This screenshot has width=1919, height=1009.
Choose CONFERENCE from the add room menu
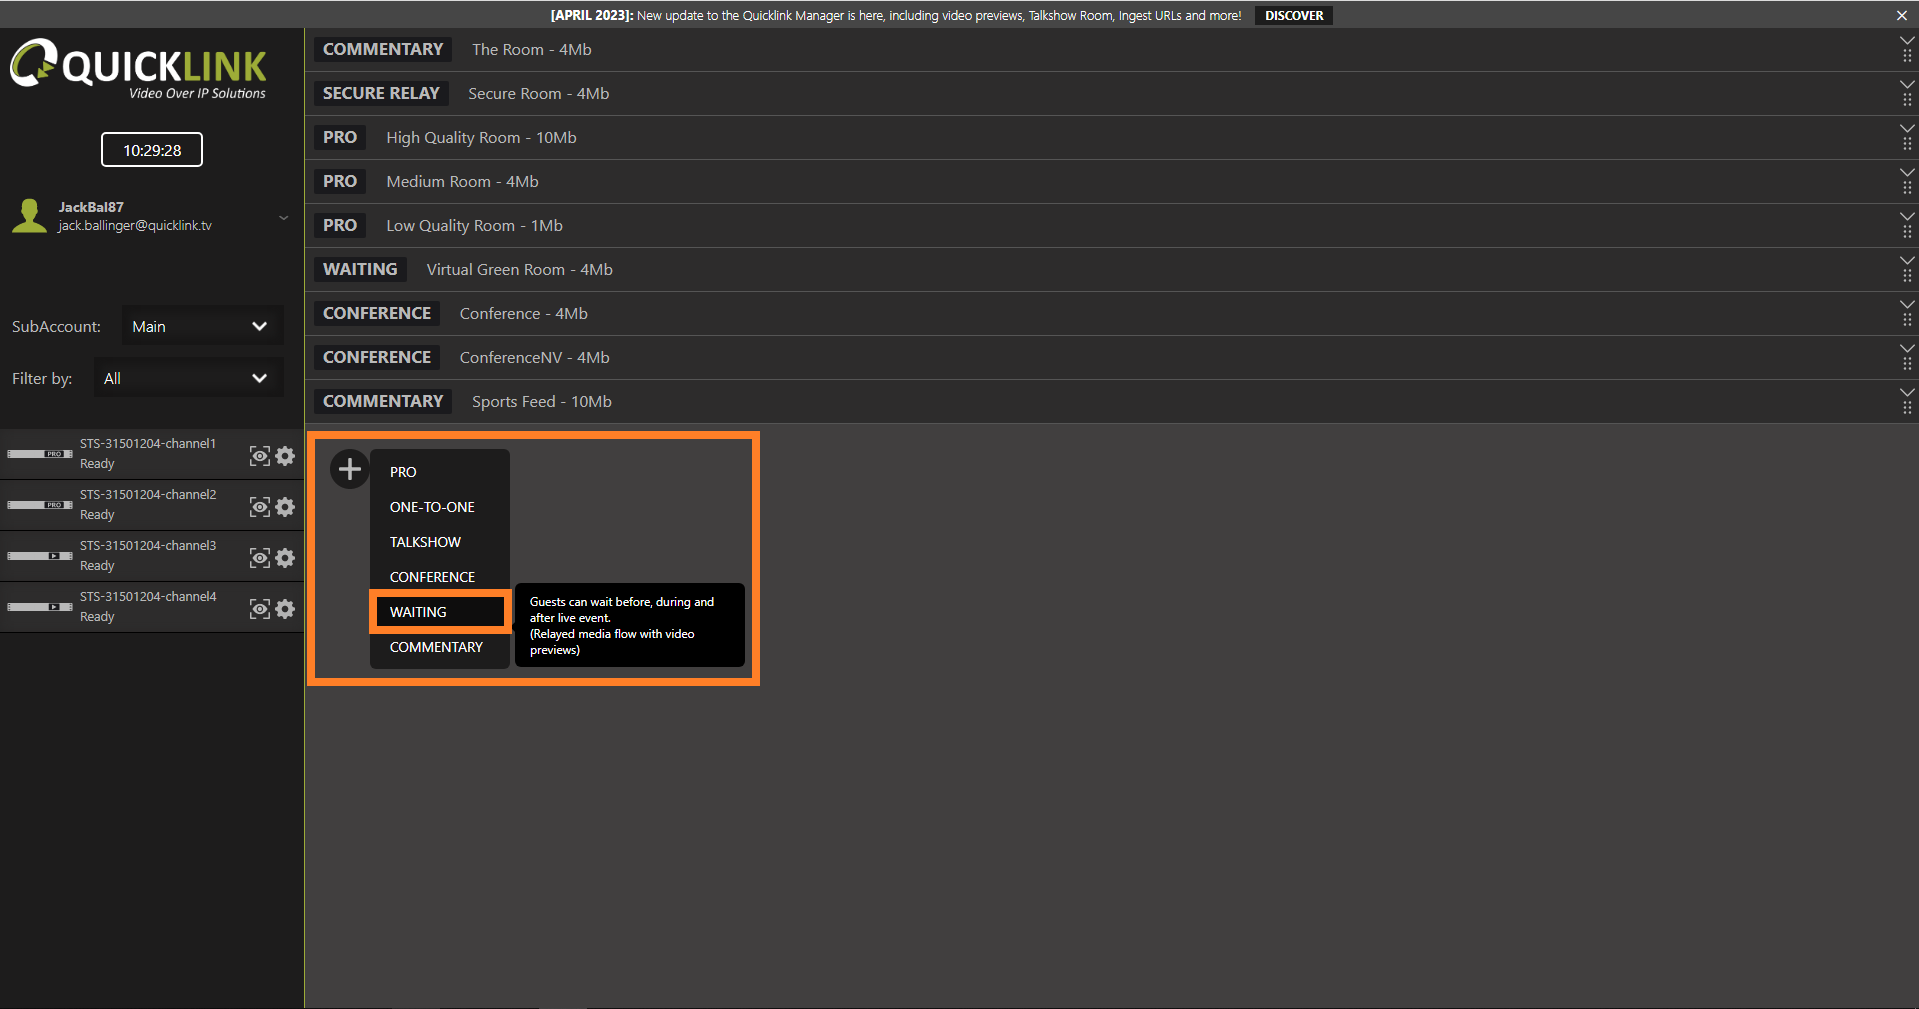440,577
